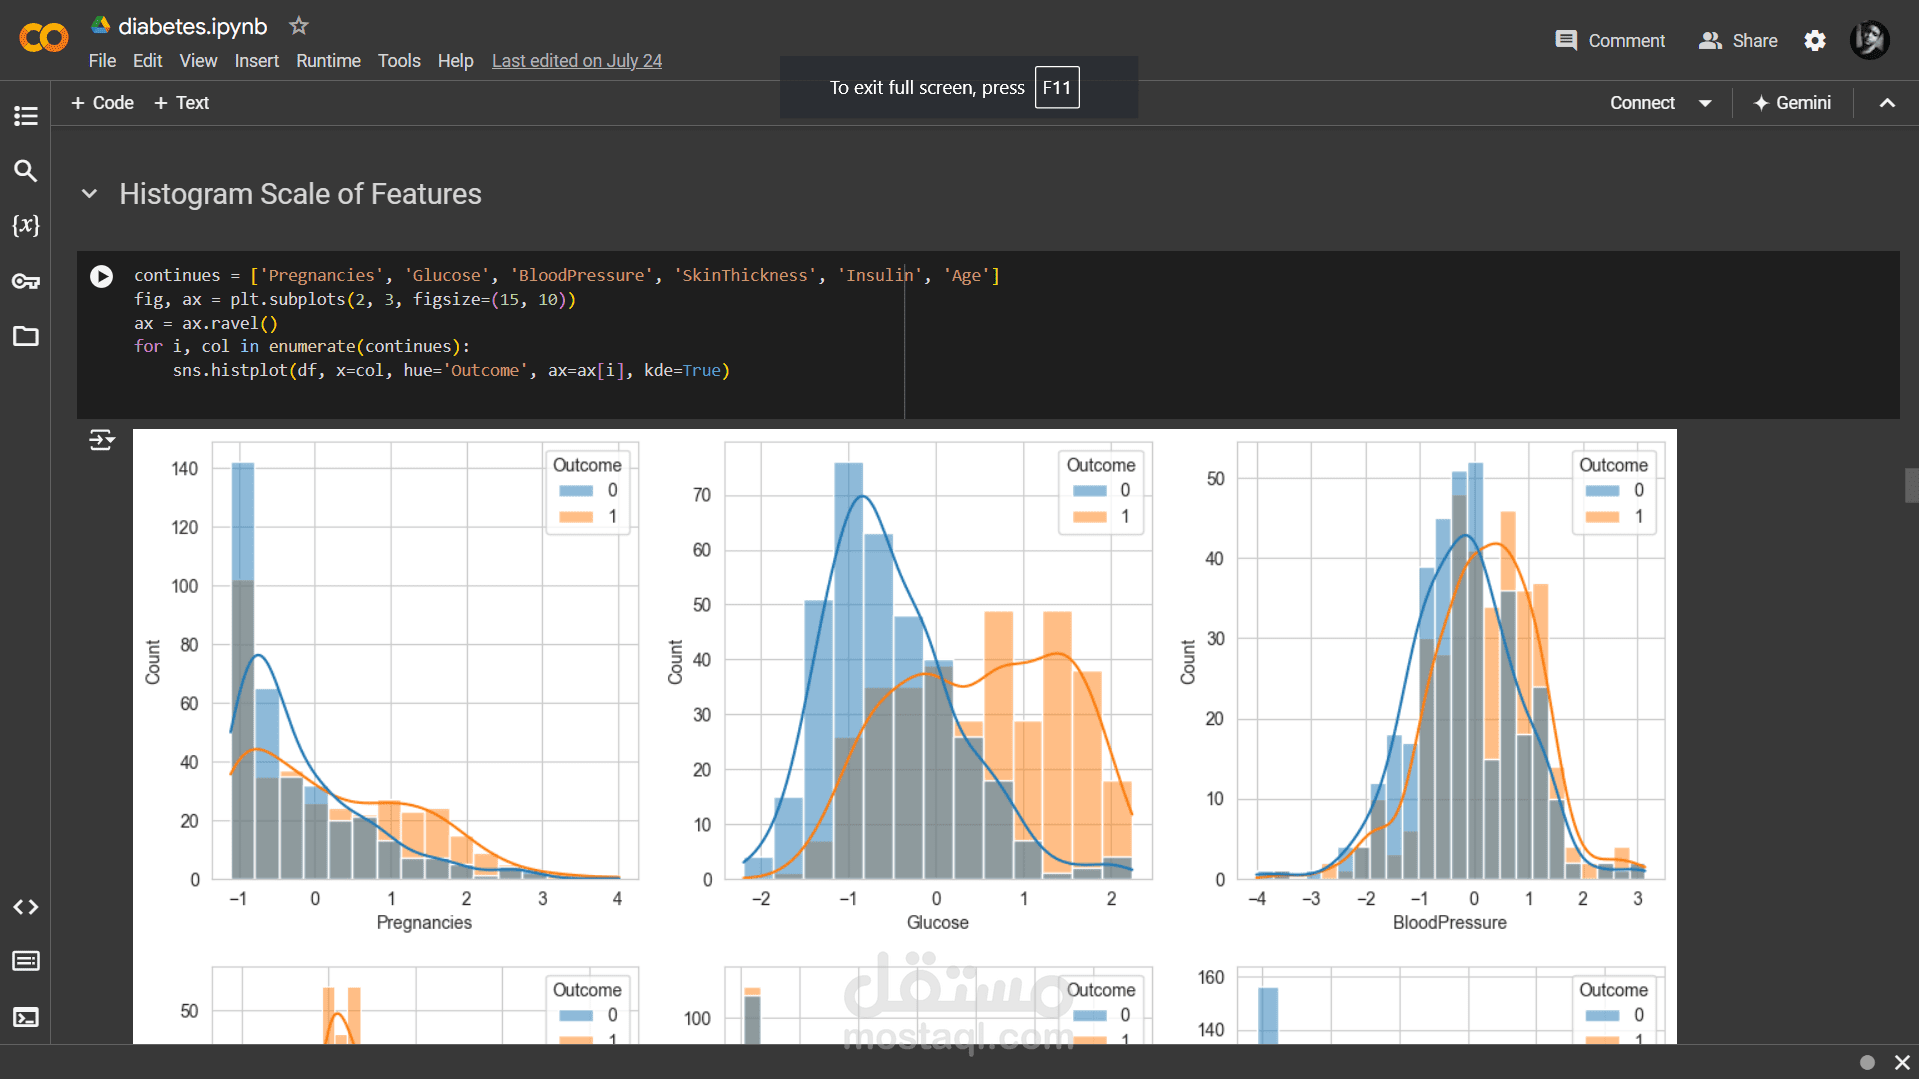1919x1079 pixels.
Task: Click the Share button
Action: 1738,41
